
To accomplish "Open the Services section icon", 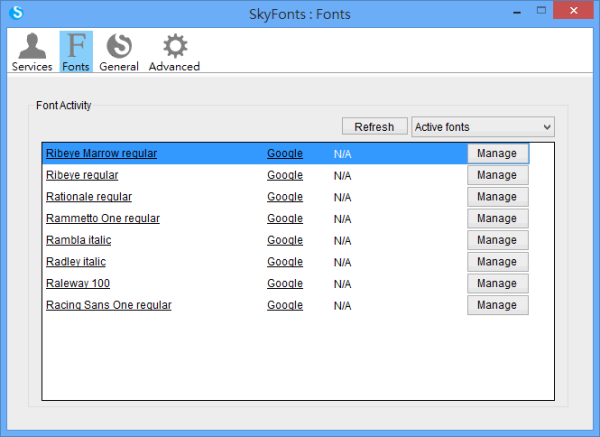I will point(32,52).
